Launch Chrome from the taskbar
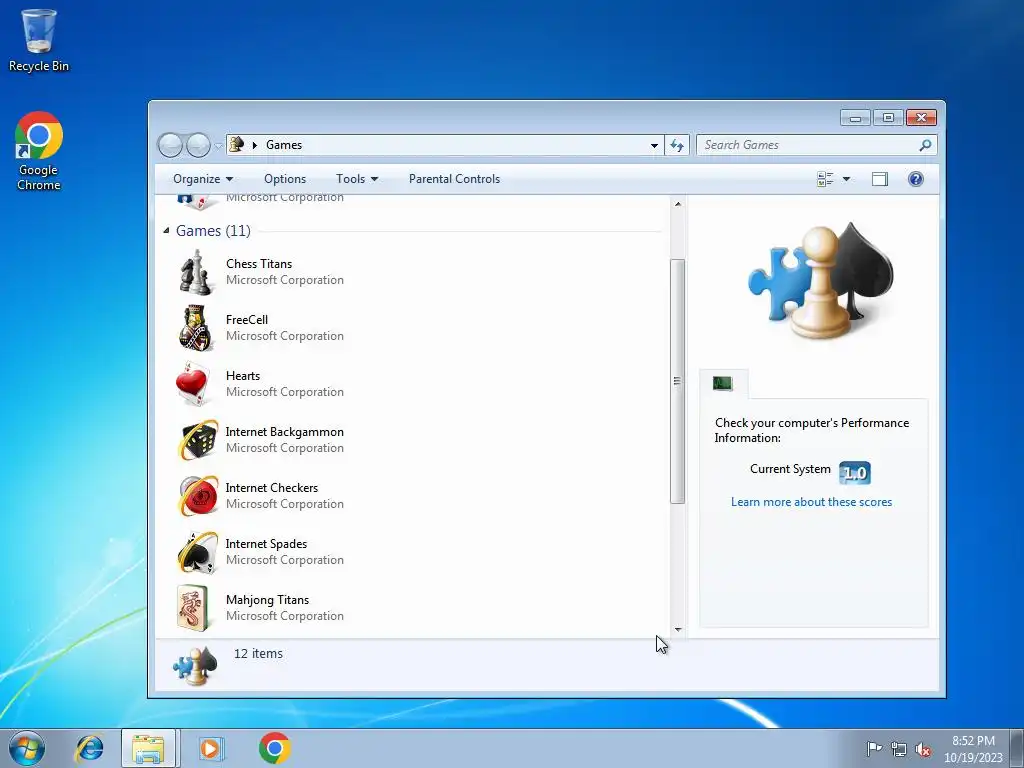The image size is (1024, 768). [x=274, y=748]
